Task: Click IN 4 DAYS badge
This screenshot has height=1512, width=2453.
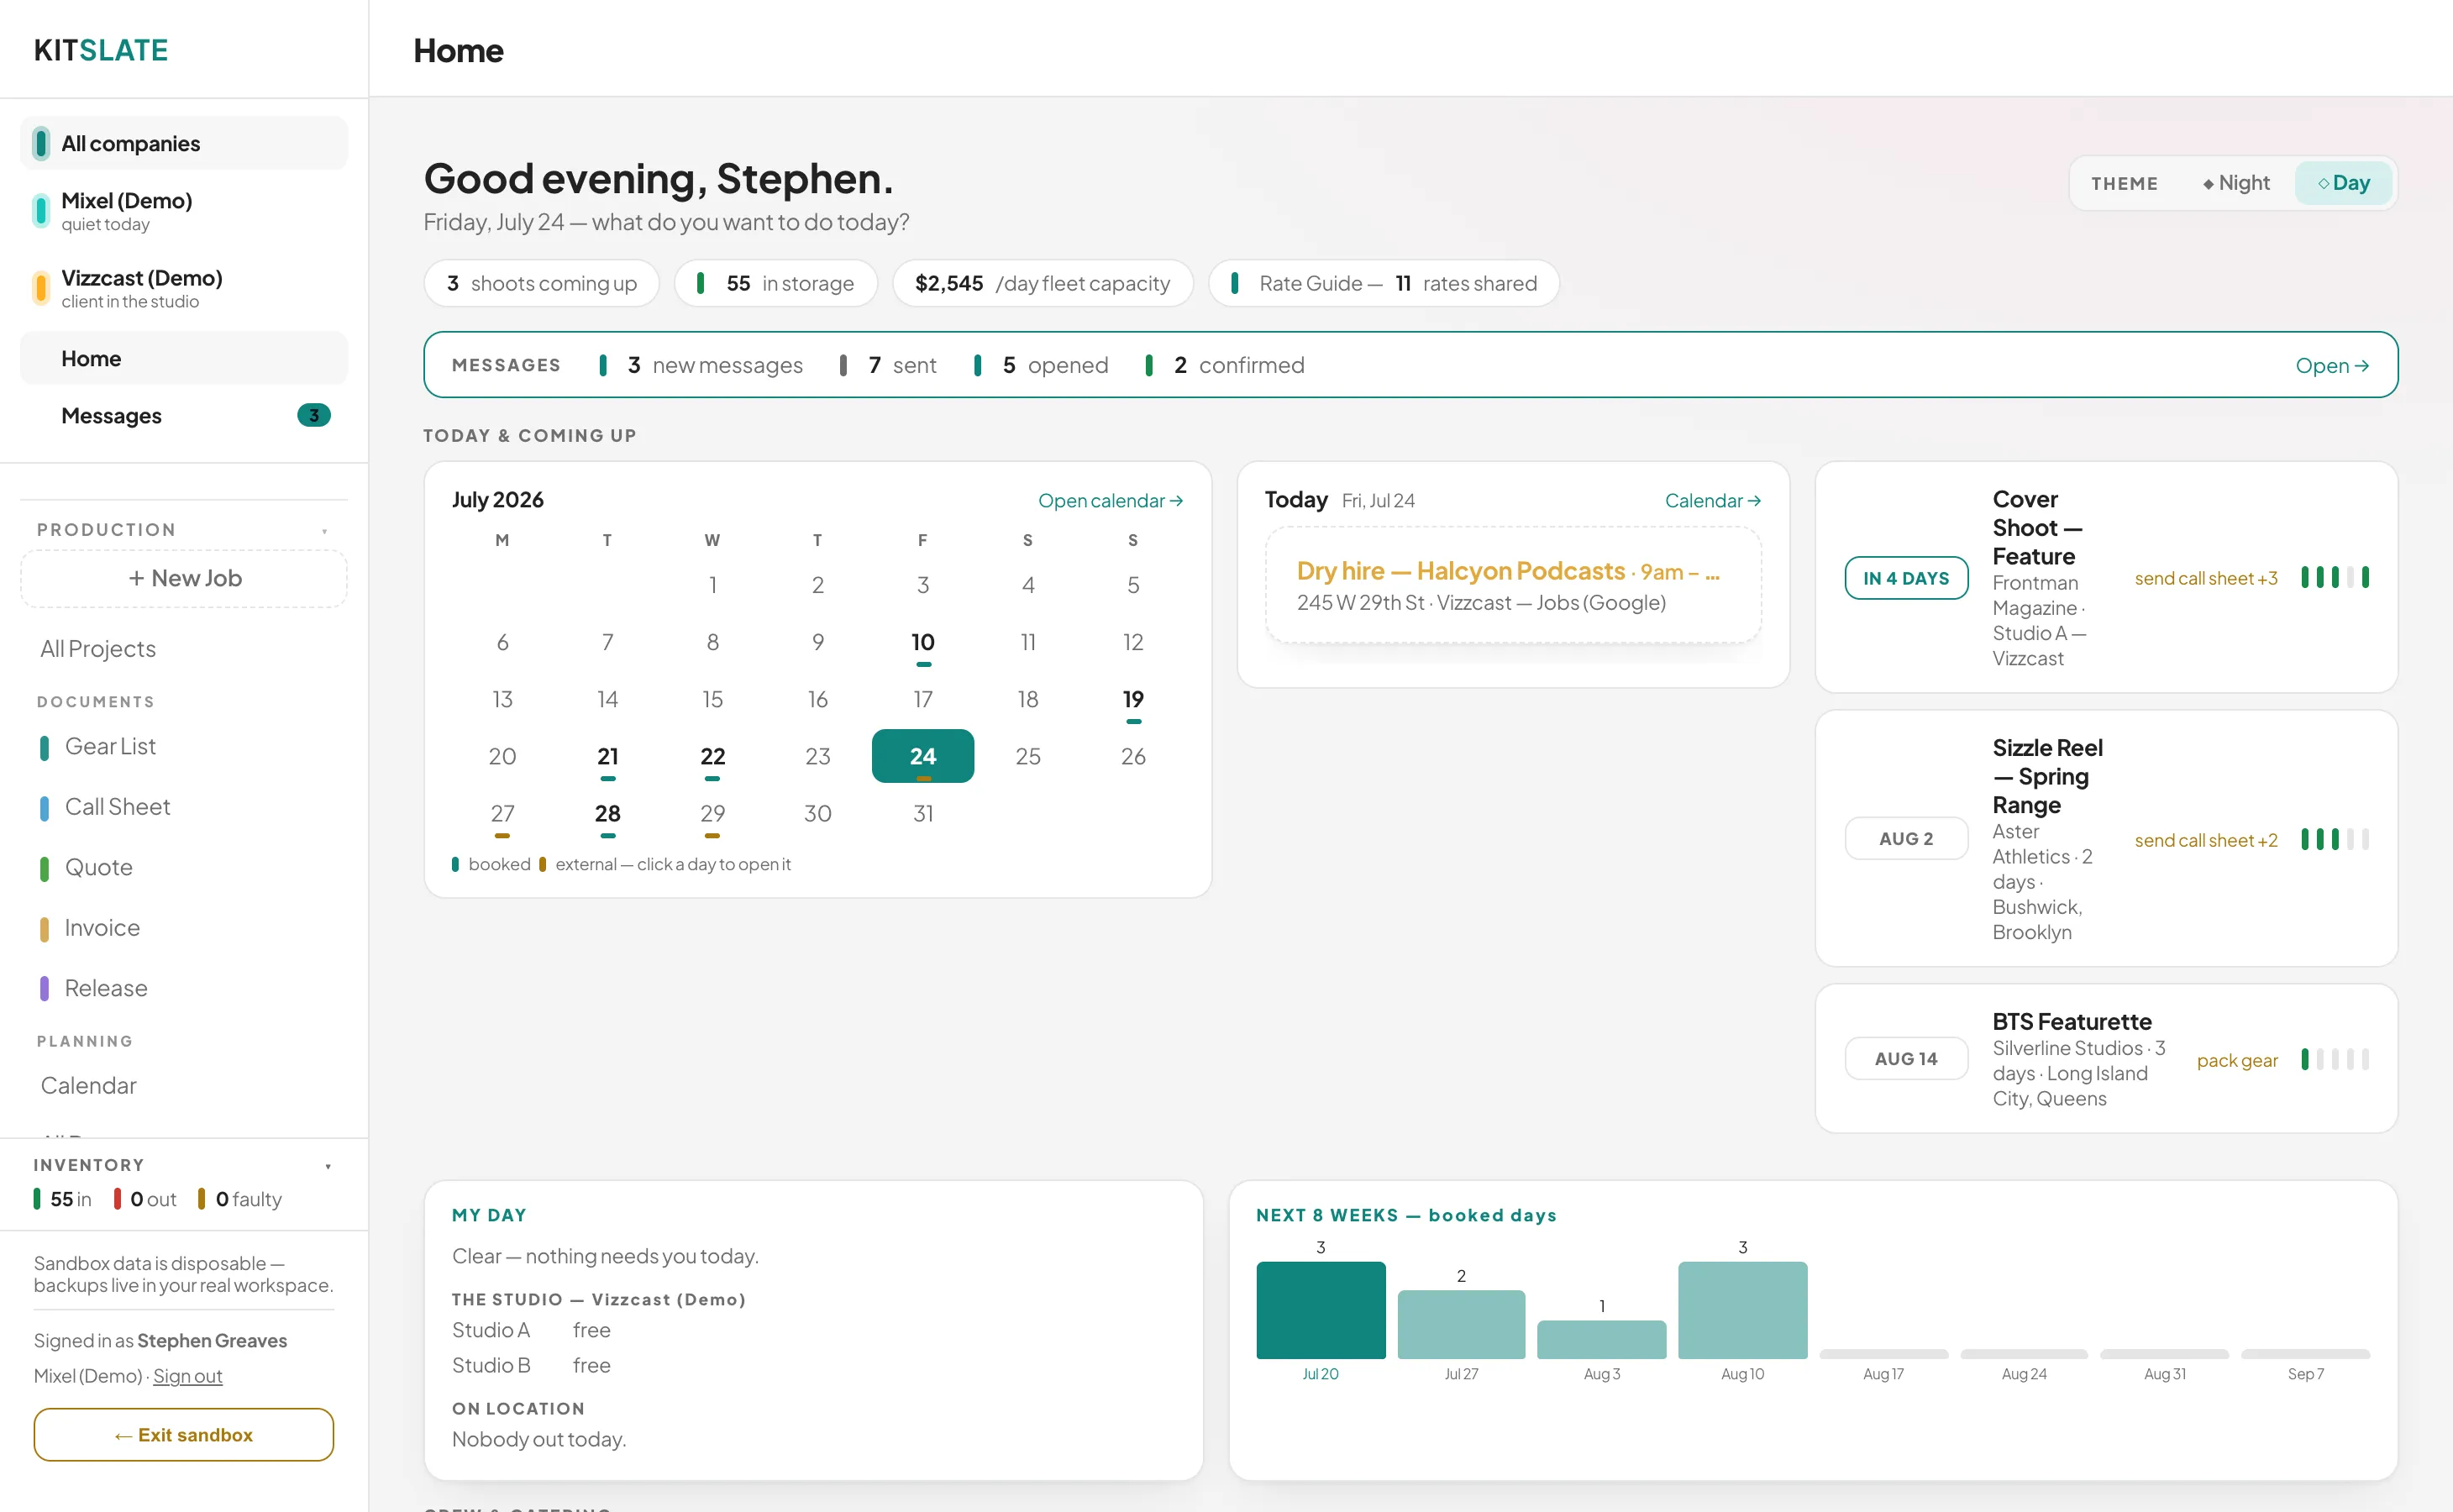Action: [x=1906, y=578]
